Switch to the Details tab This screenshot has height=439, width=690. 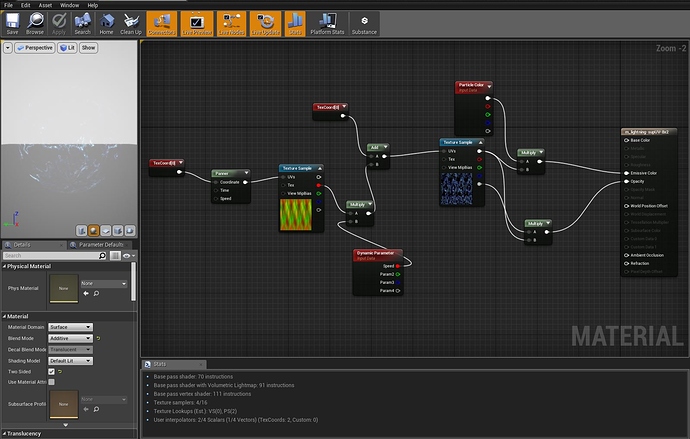tap(34, 245)
